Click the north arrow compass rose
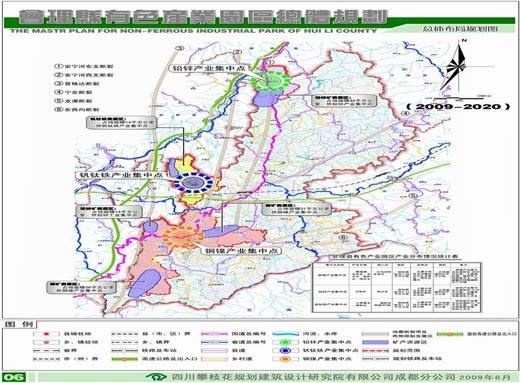This screenshot has height=383, width=520. click(457, 67)
